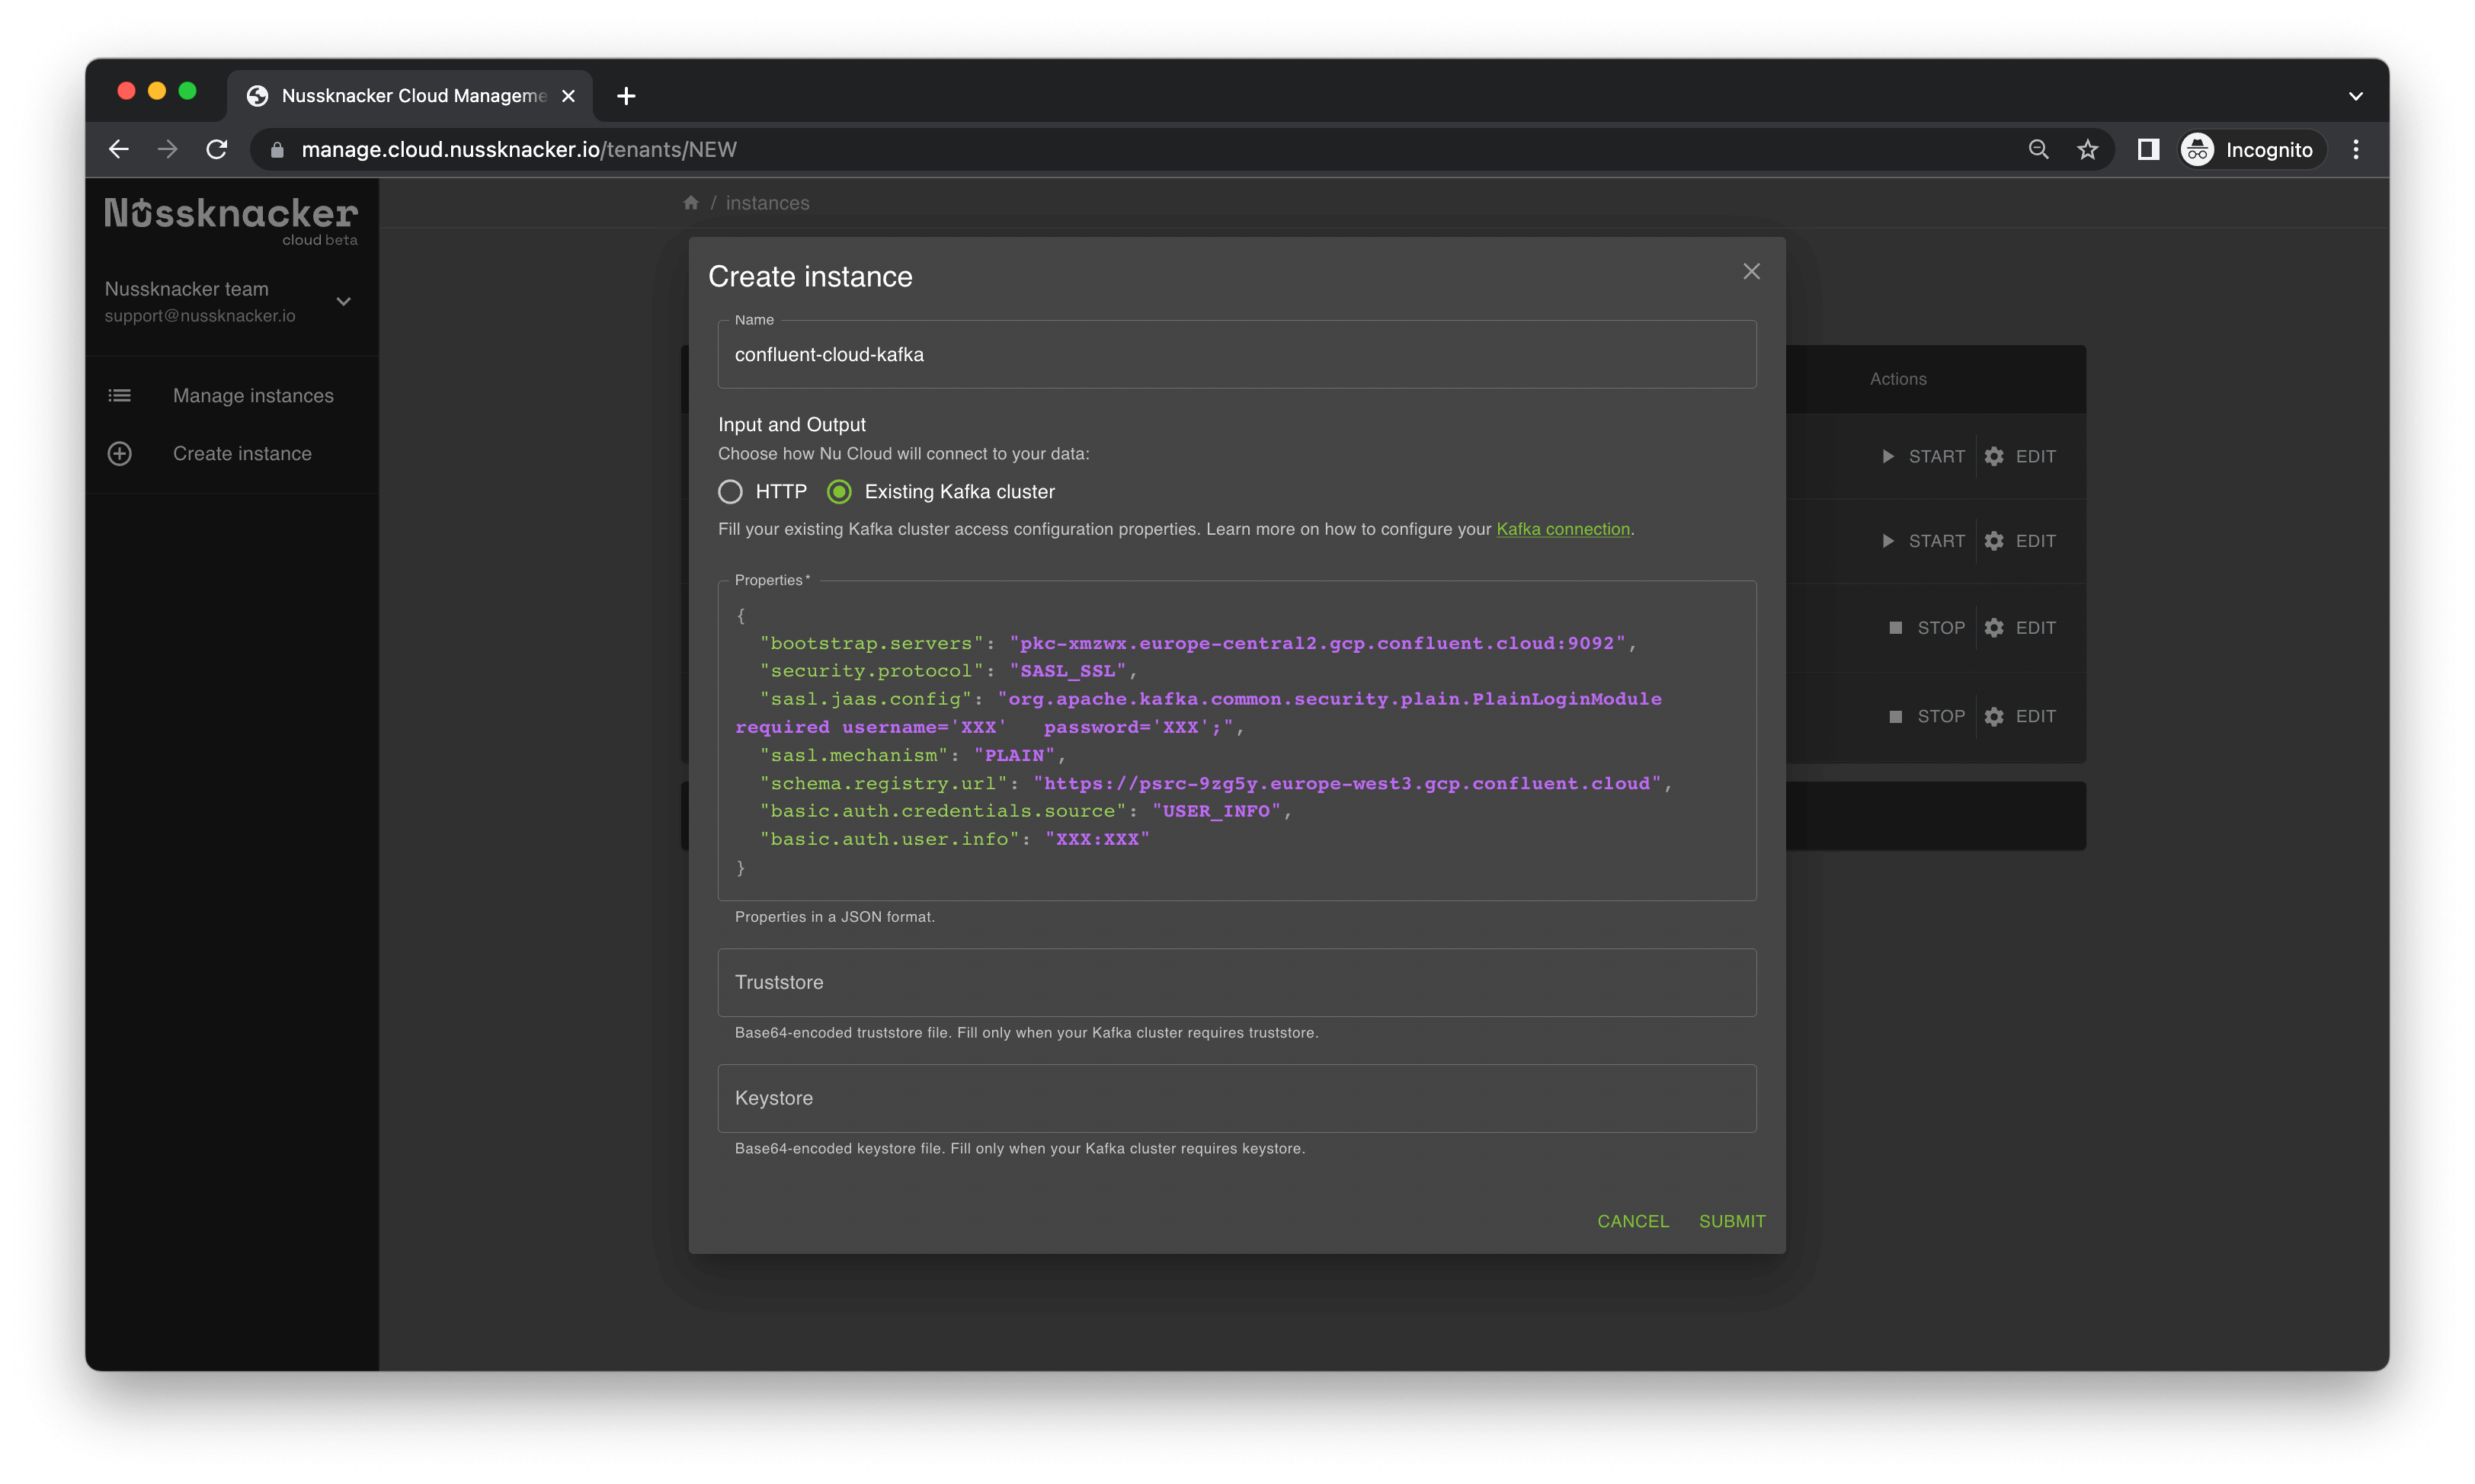Click the gear icon in the first START row

coord(1993,456)
